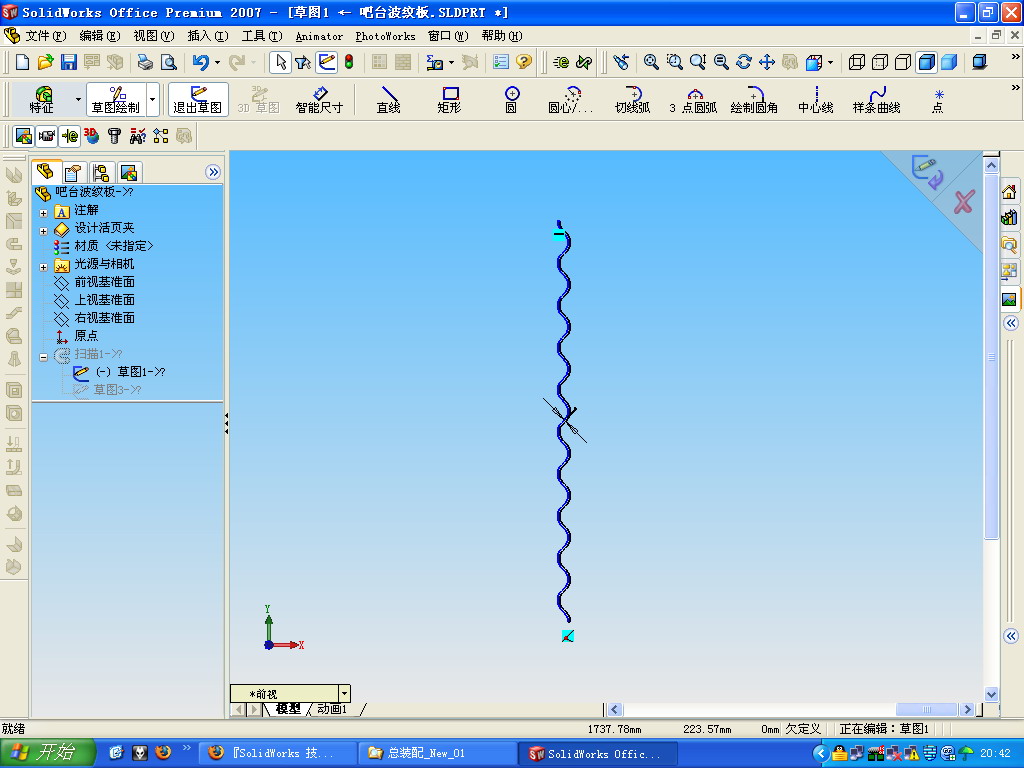Viewport: 1024px width, 768px height.
Task: Select the 3 Point Arc tool
Action: (x=694, y=100)
